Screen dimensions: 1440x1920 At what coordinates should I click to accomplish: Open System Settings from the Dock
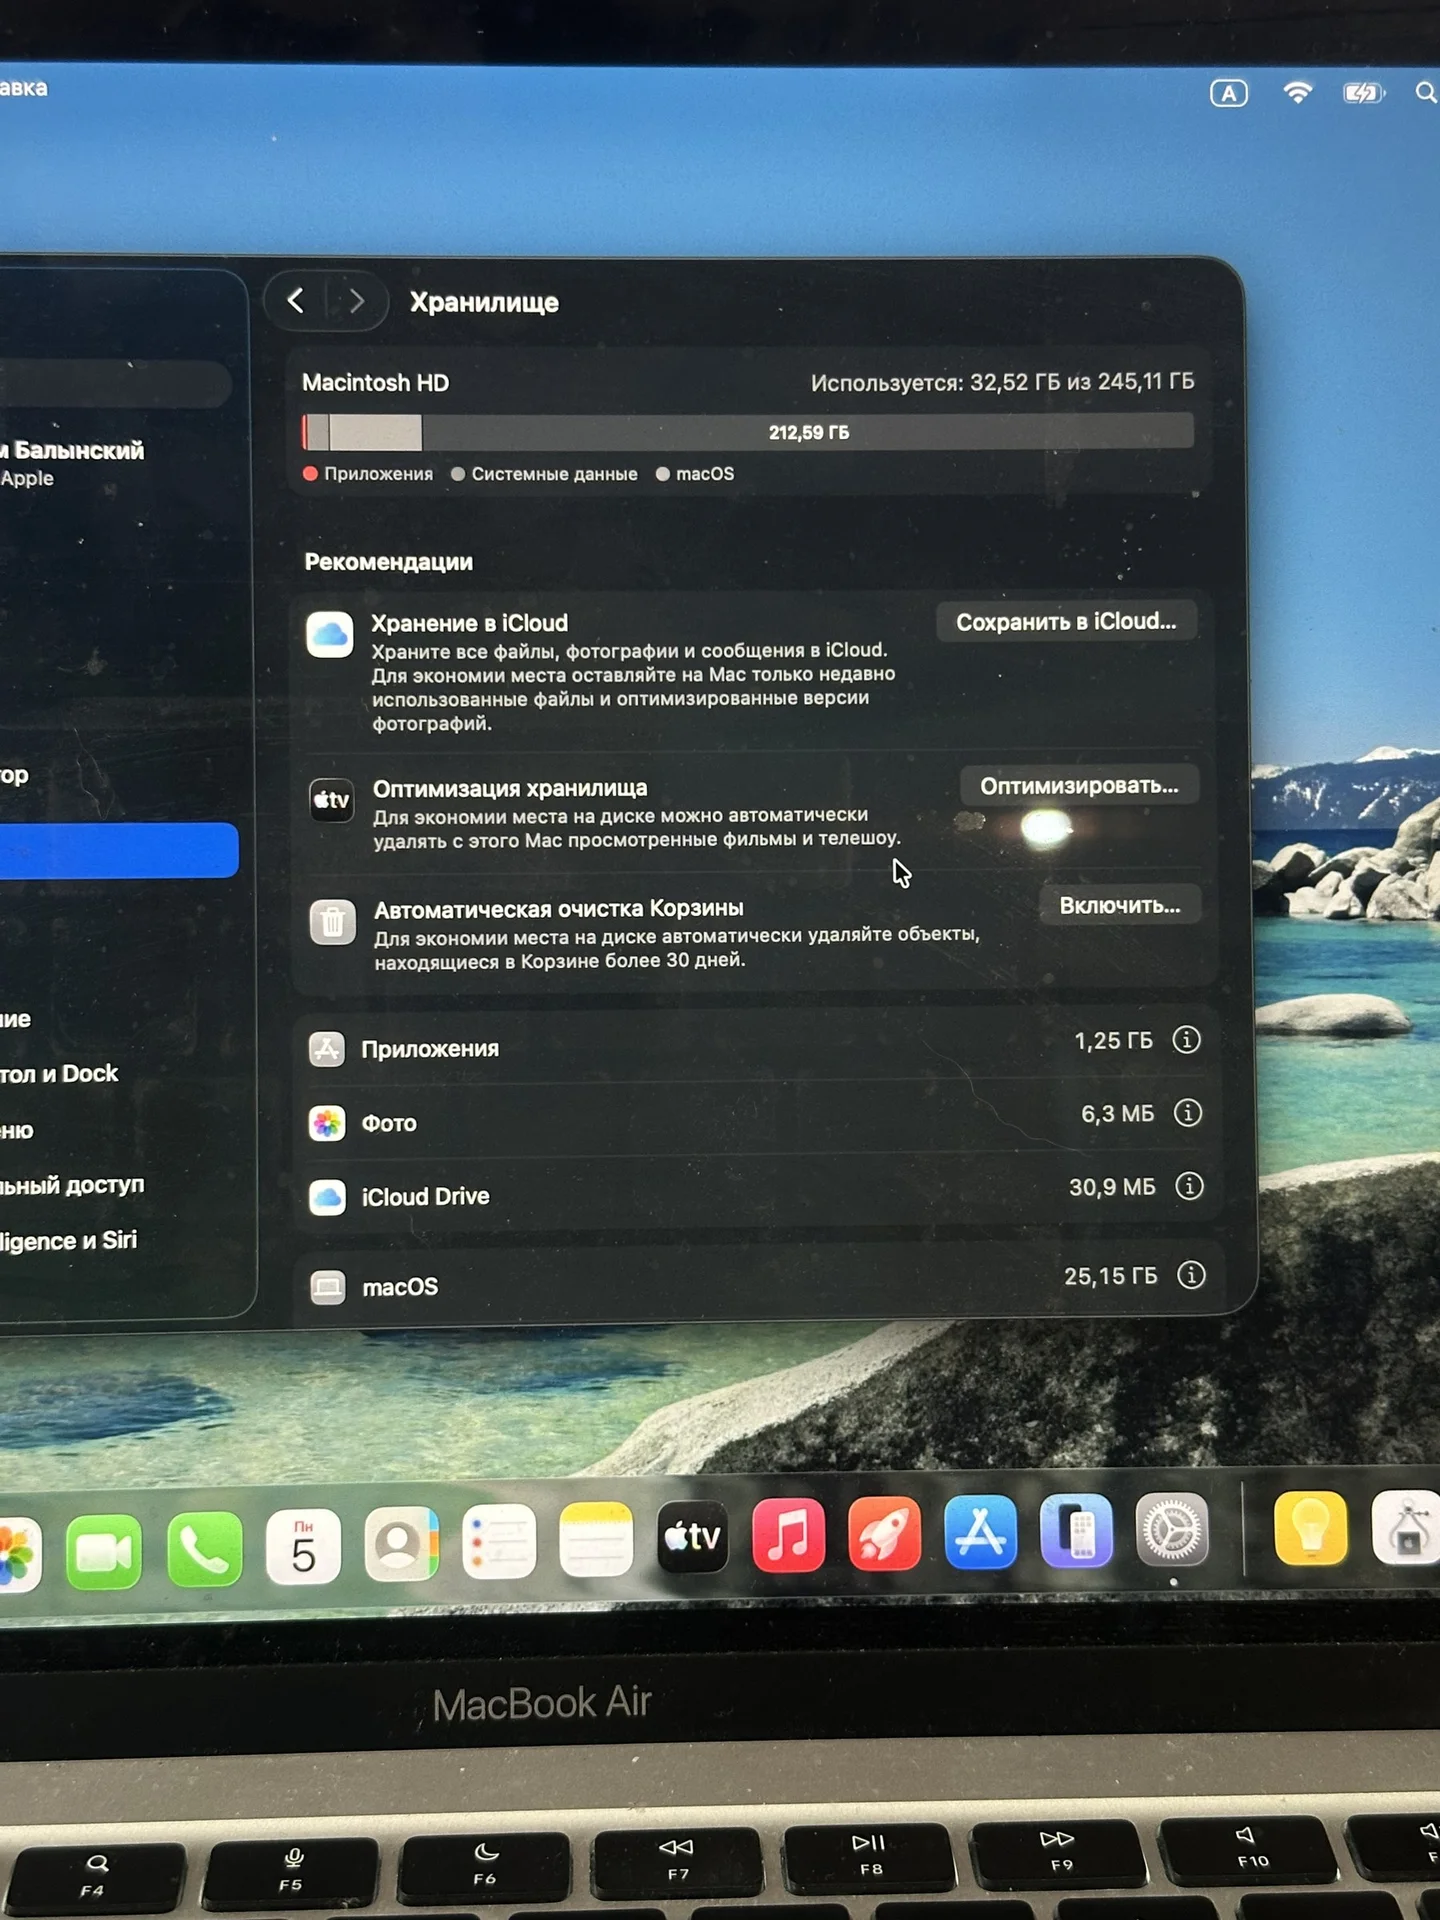1173,1530
